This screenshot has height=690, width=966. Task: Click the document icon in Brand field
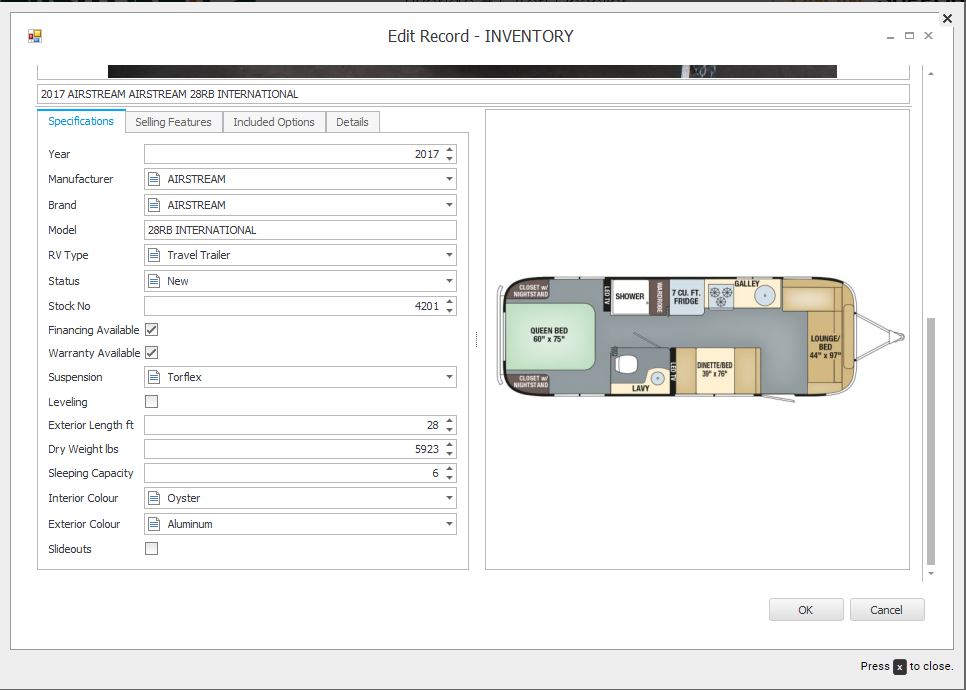pyautogui.click(x=154, y=205)
